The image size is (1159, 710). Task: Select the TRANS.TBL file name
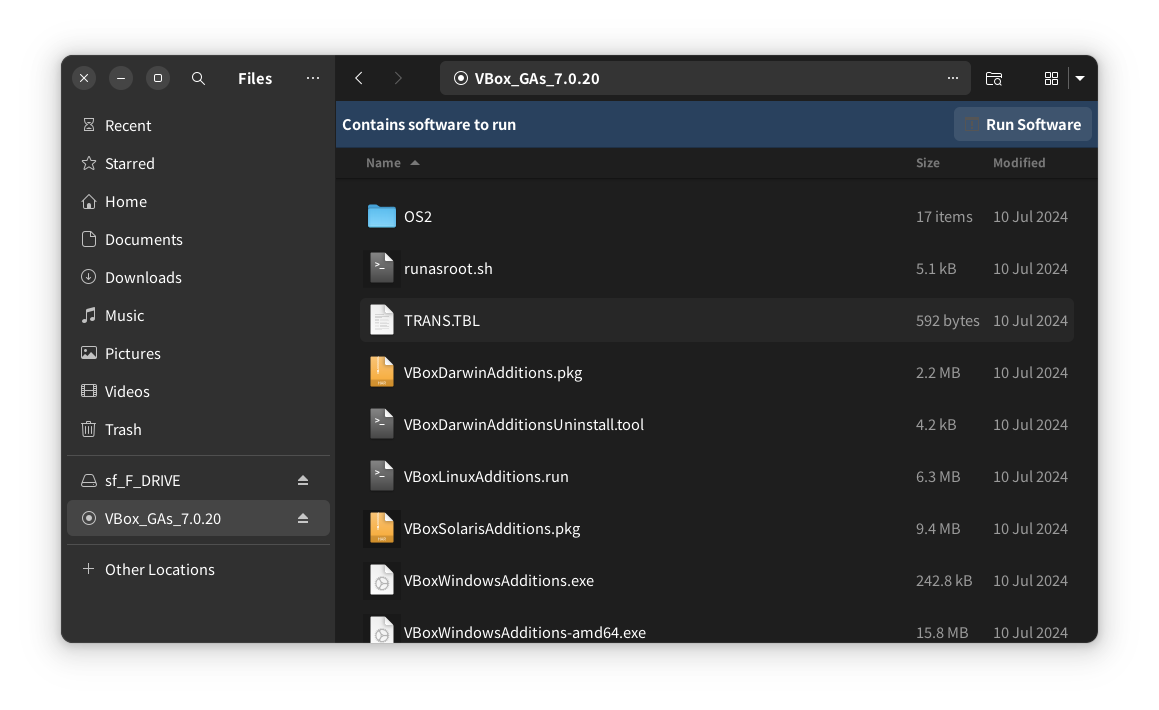441,321
